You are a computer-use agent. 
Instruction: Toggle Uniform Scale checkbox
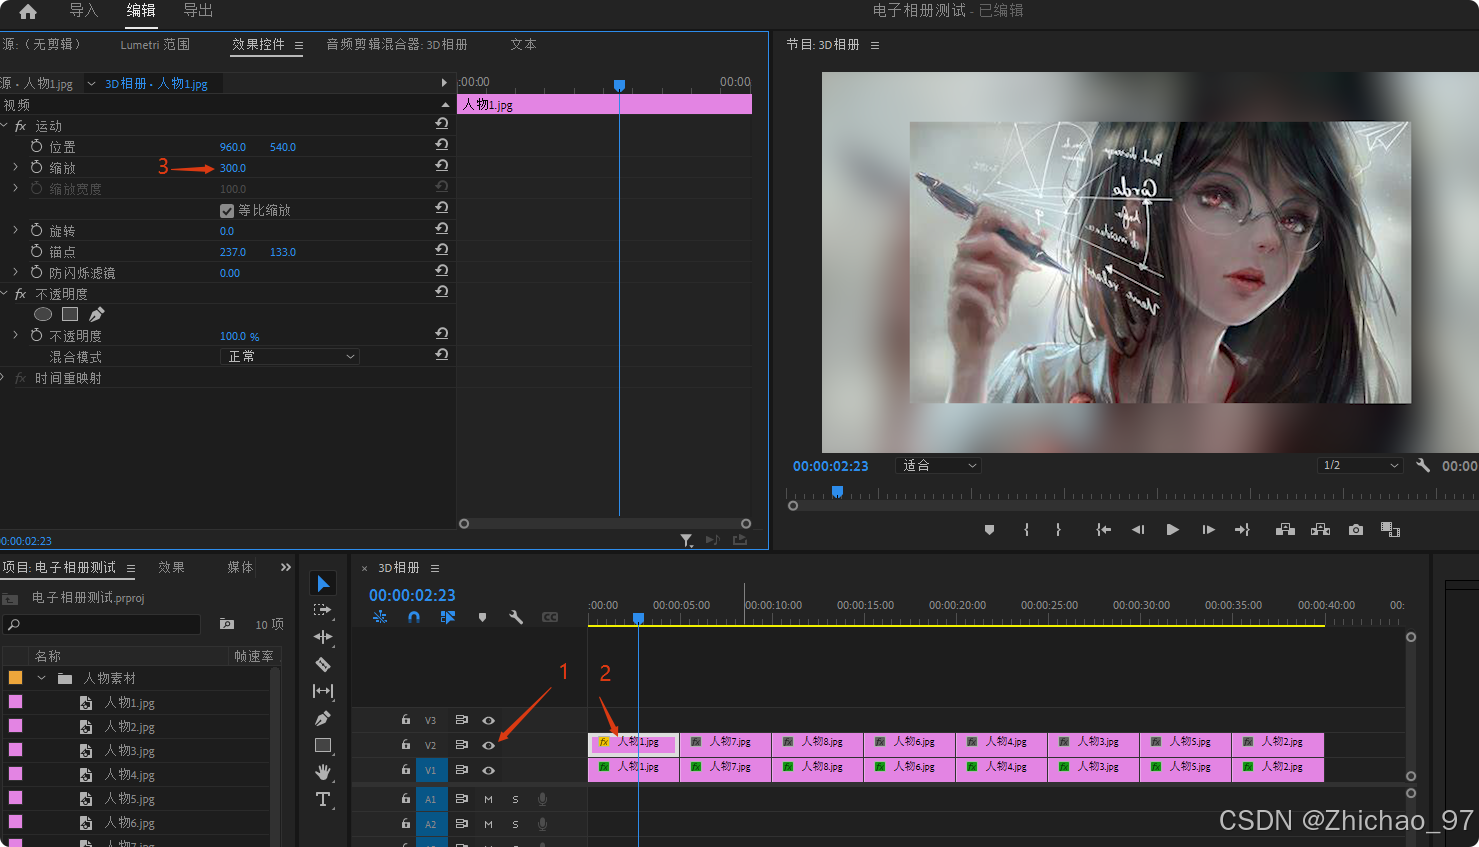pyautogui.click(x=226, y=210)
